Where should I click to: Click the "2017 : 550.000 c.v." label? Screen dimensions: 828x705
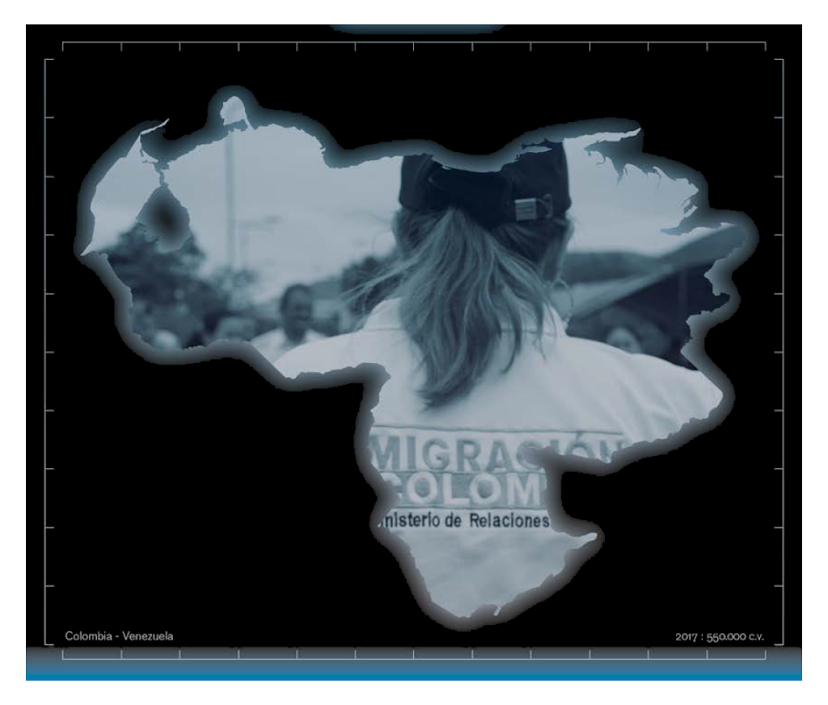coord(719,637)
